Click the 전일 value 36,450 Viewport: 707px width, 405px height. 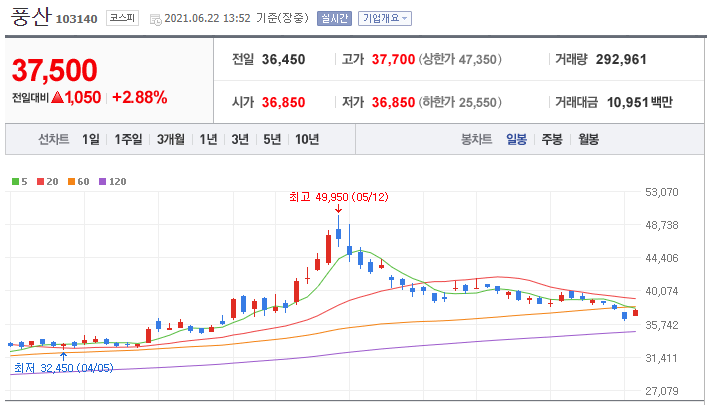(x=283, y=60)
